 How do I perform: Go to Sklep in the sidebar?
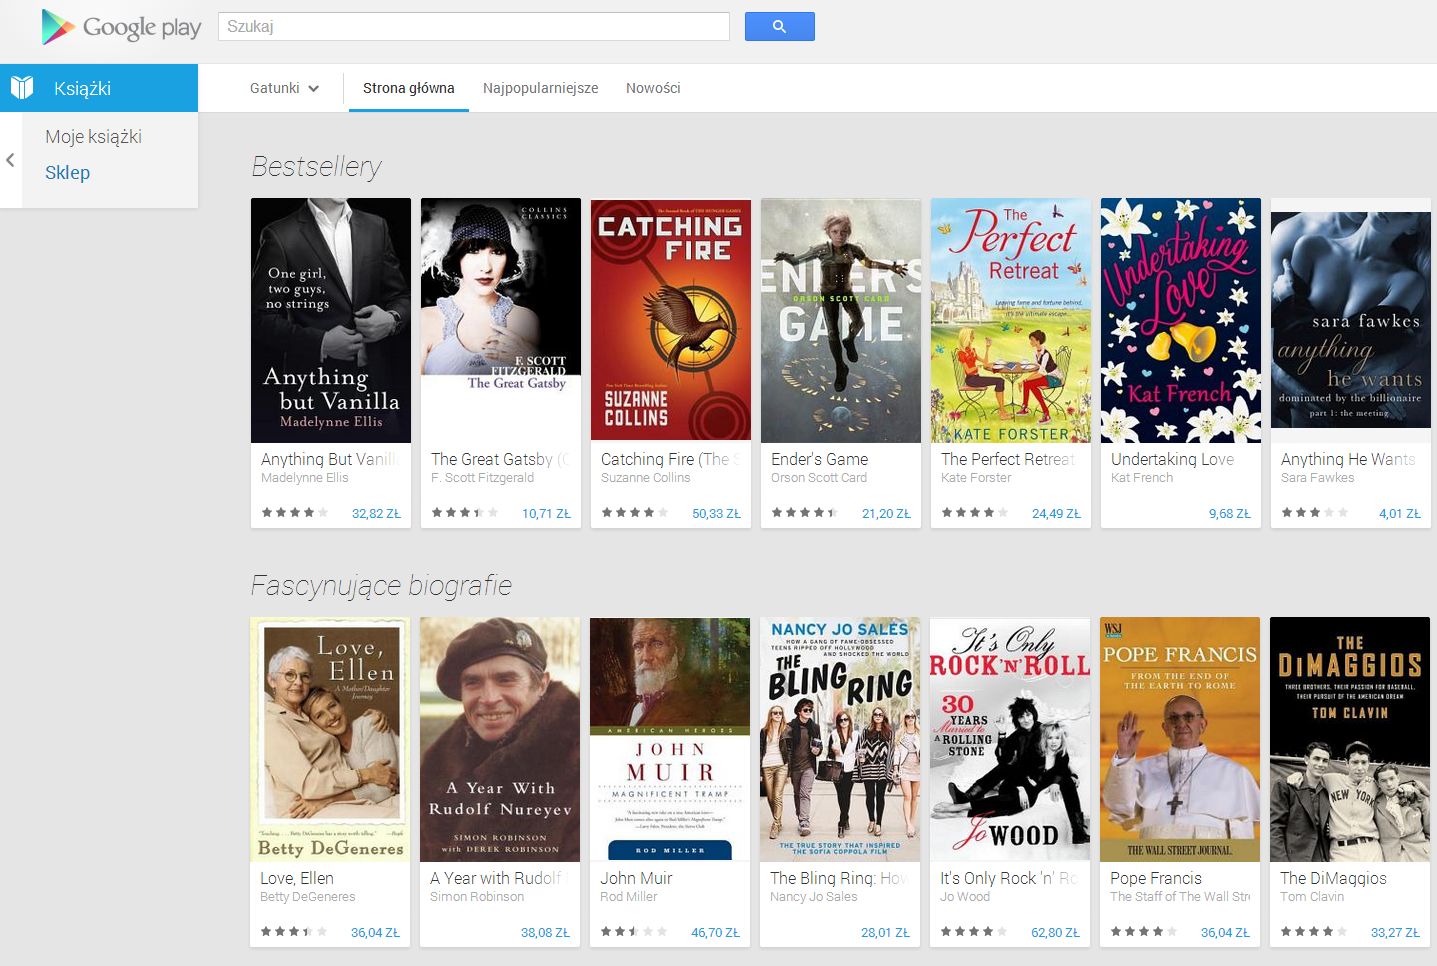(67, 173)
